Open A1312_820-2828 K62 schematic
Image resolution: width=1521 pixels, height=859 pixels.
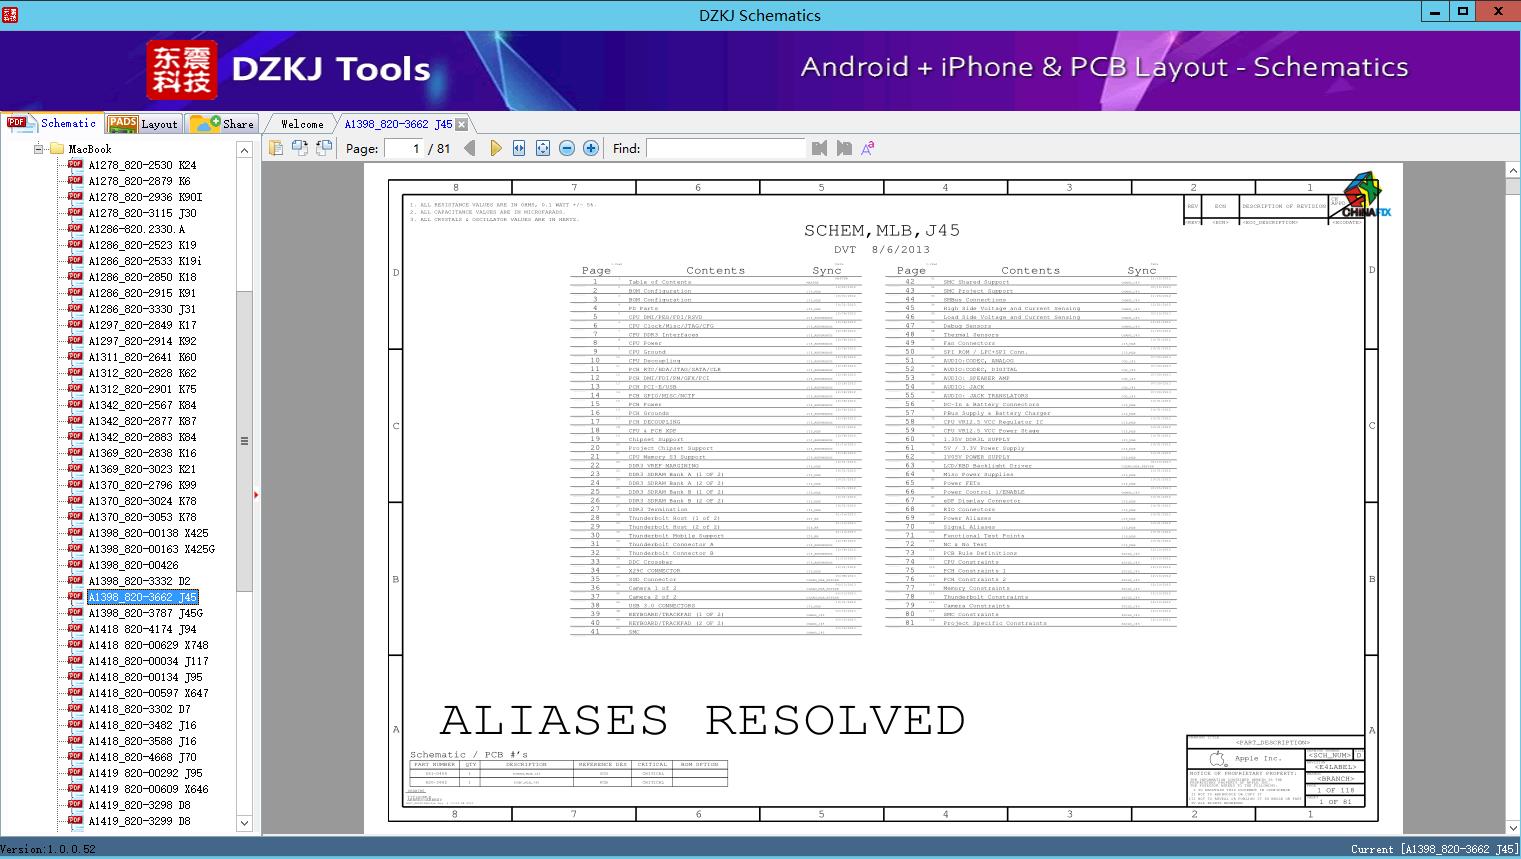click(142, 373)
